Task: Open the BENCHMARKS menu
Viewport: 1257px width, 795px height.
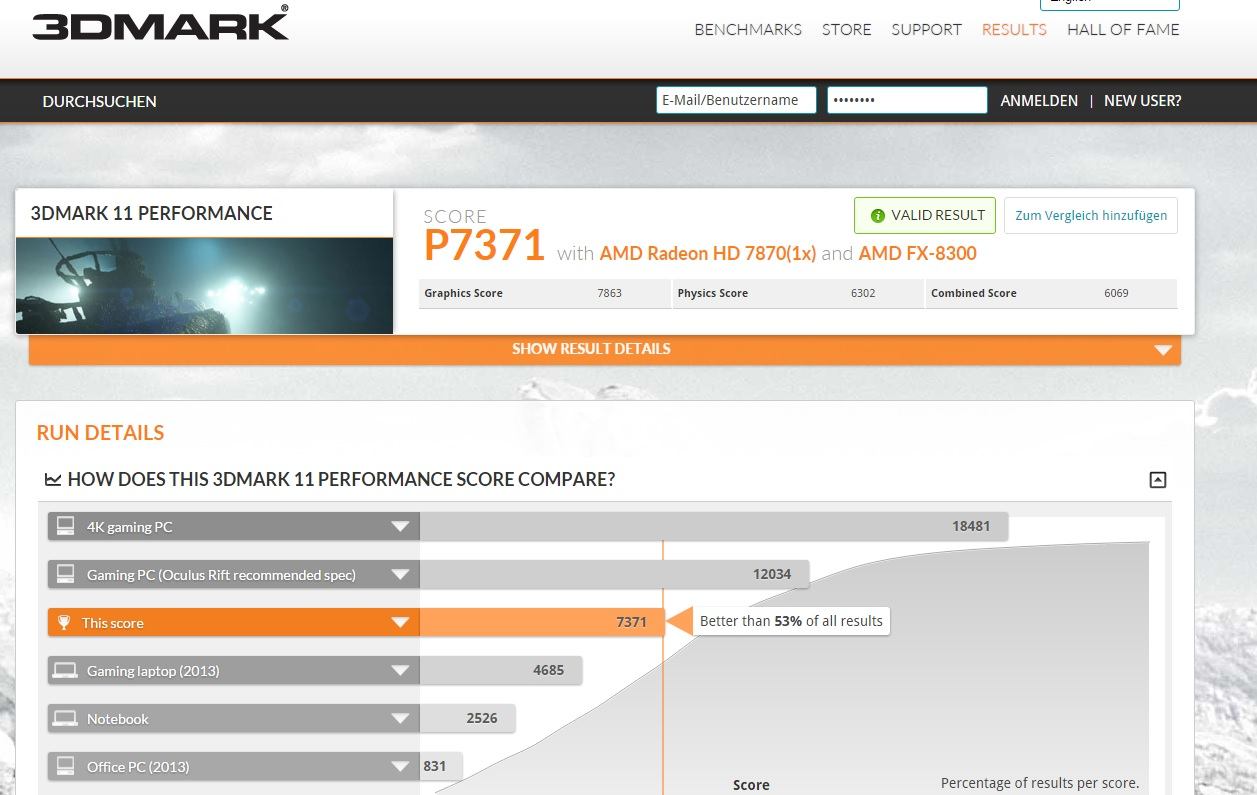Action: [x=748, y=29]
